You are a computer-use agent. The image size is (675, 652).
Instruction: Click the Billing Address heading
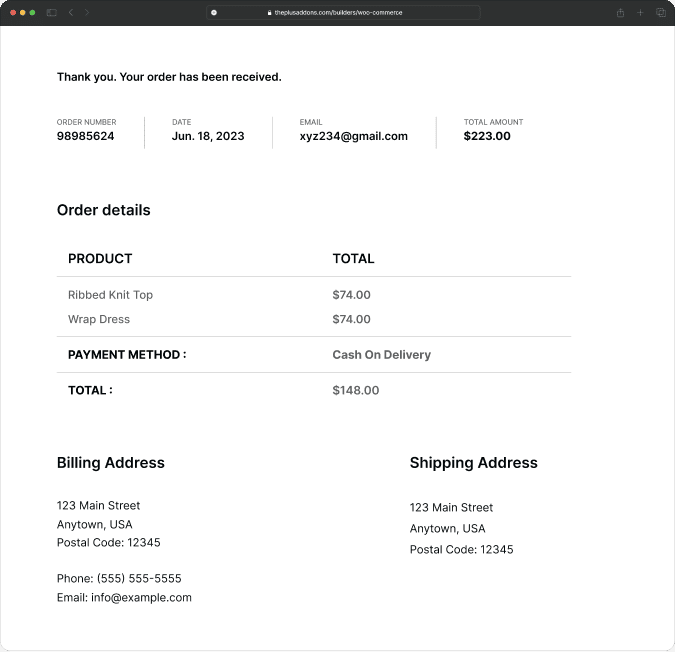(111, 463)
